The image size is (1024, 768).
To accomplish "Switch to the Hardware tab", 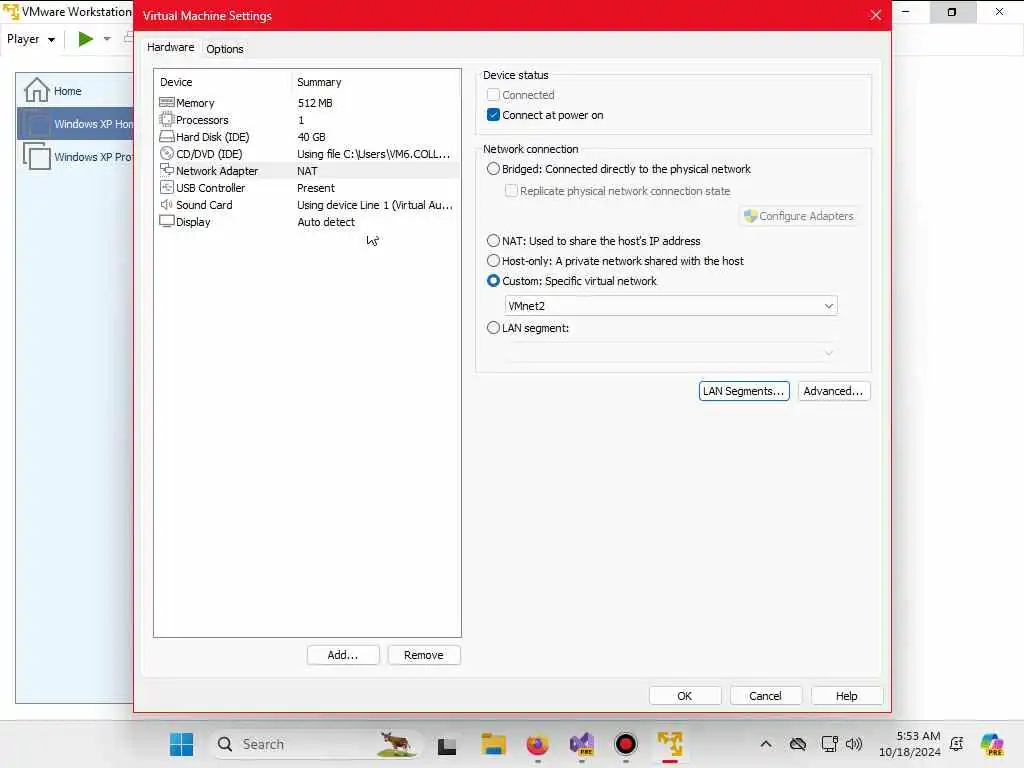I will (170, 47).
